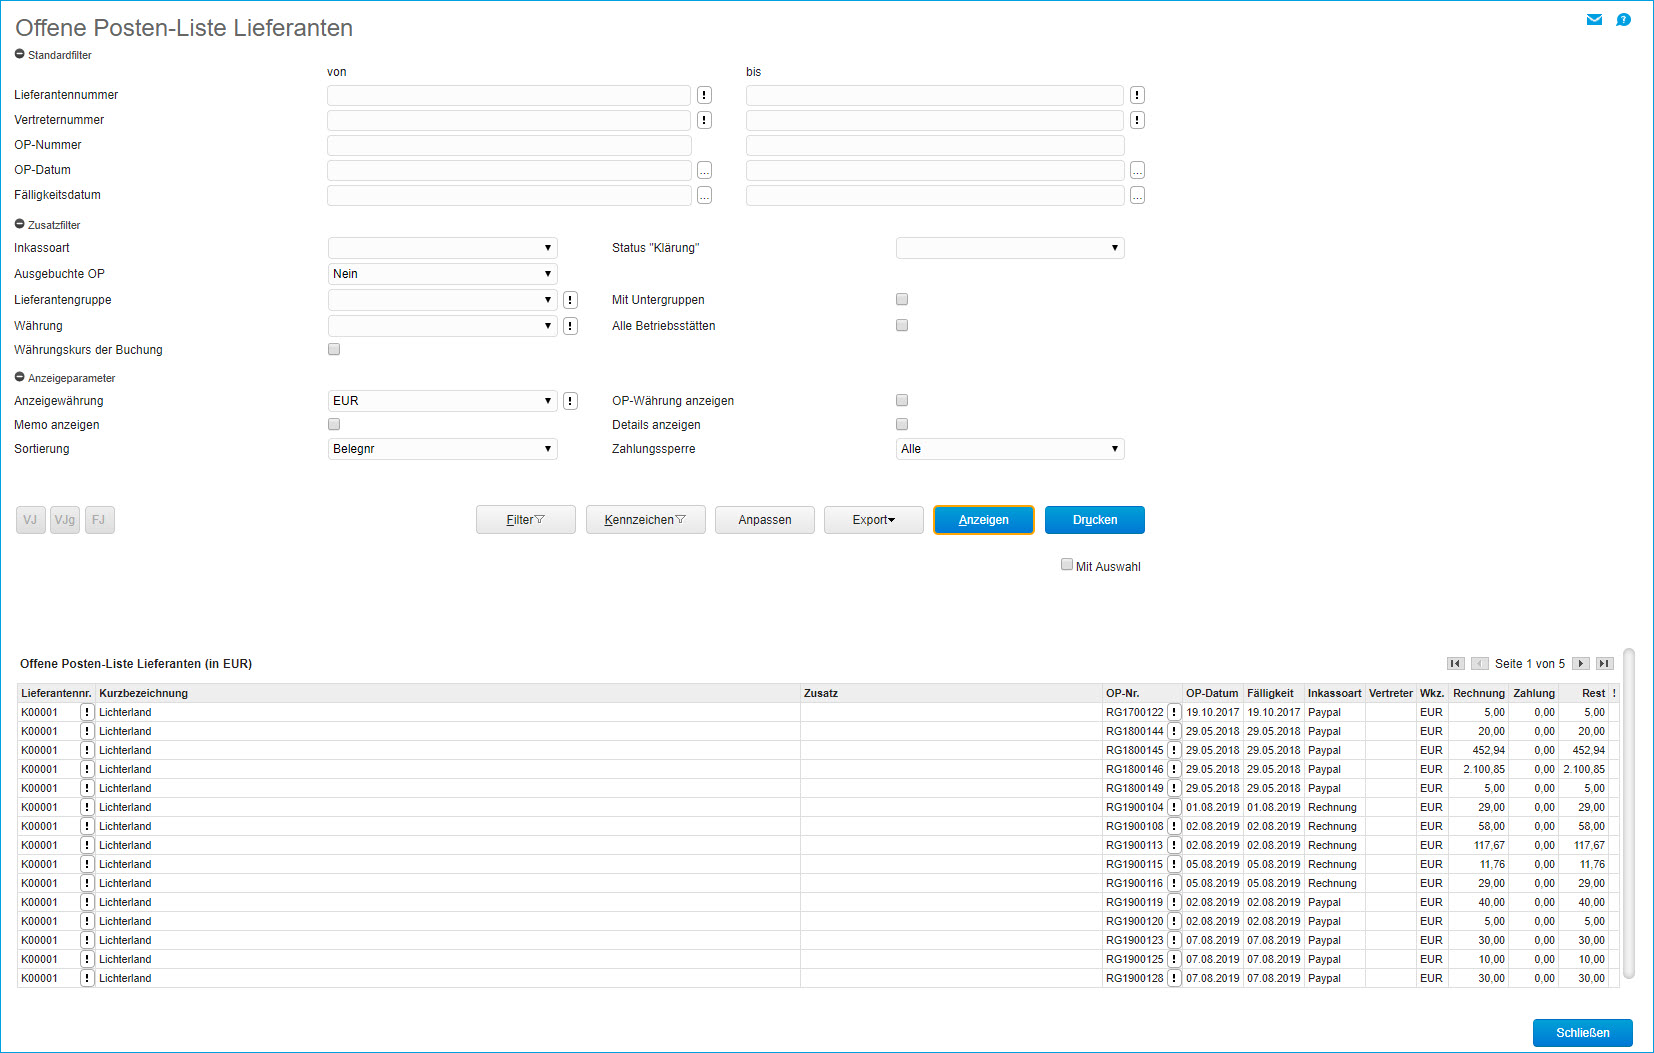1654x1053 pixels.
Task: Open the Kennzeichen filter menu
Action: click(645, 520)
